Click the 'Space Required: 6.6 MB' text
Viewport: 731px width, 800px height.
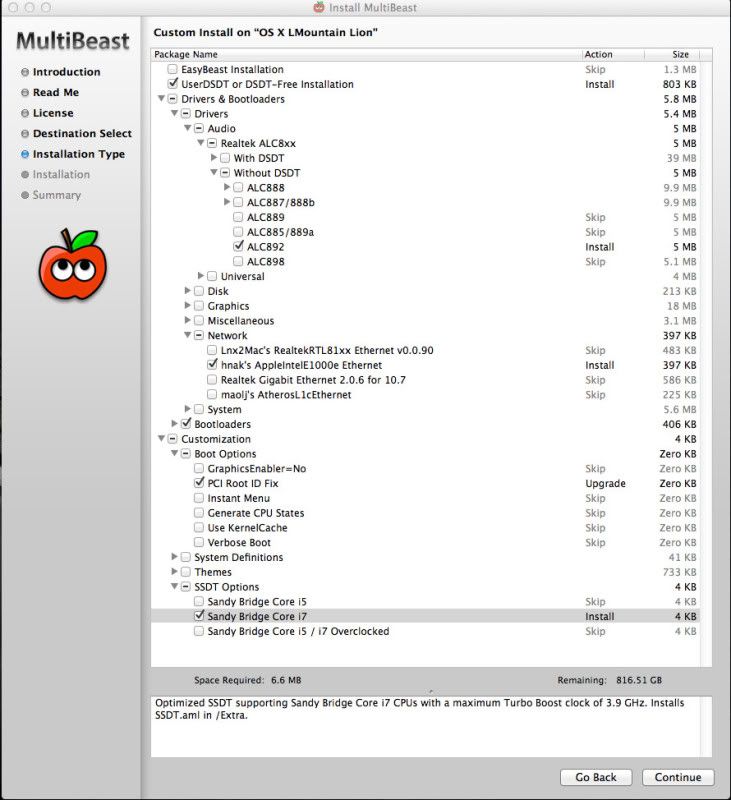pos(247,680)
